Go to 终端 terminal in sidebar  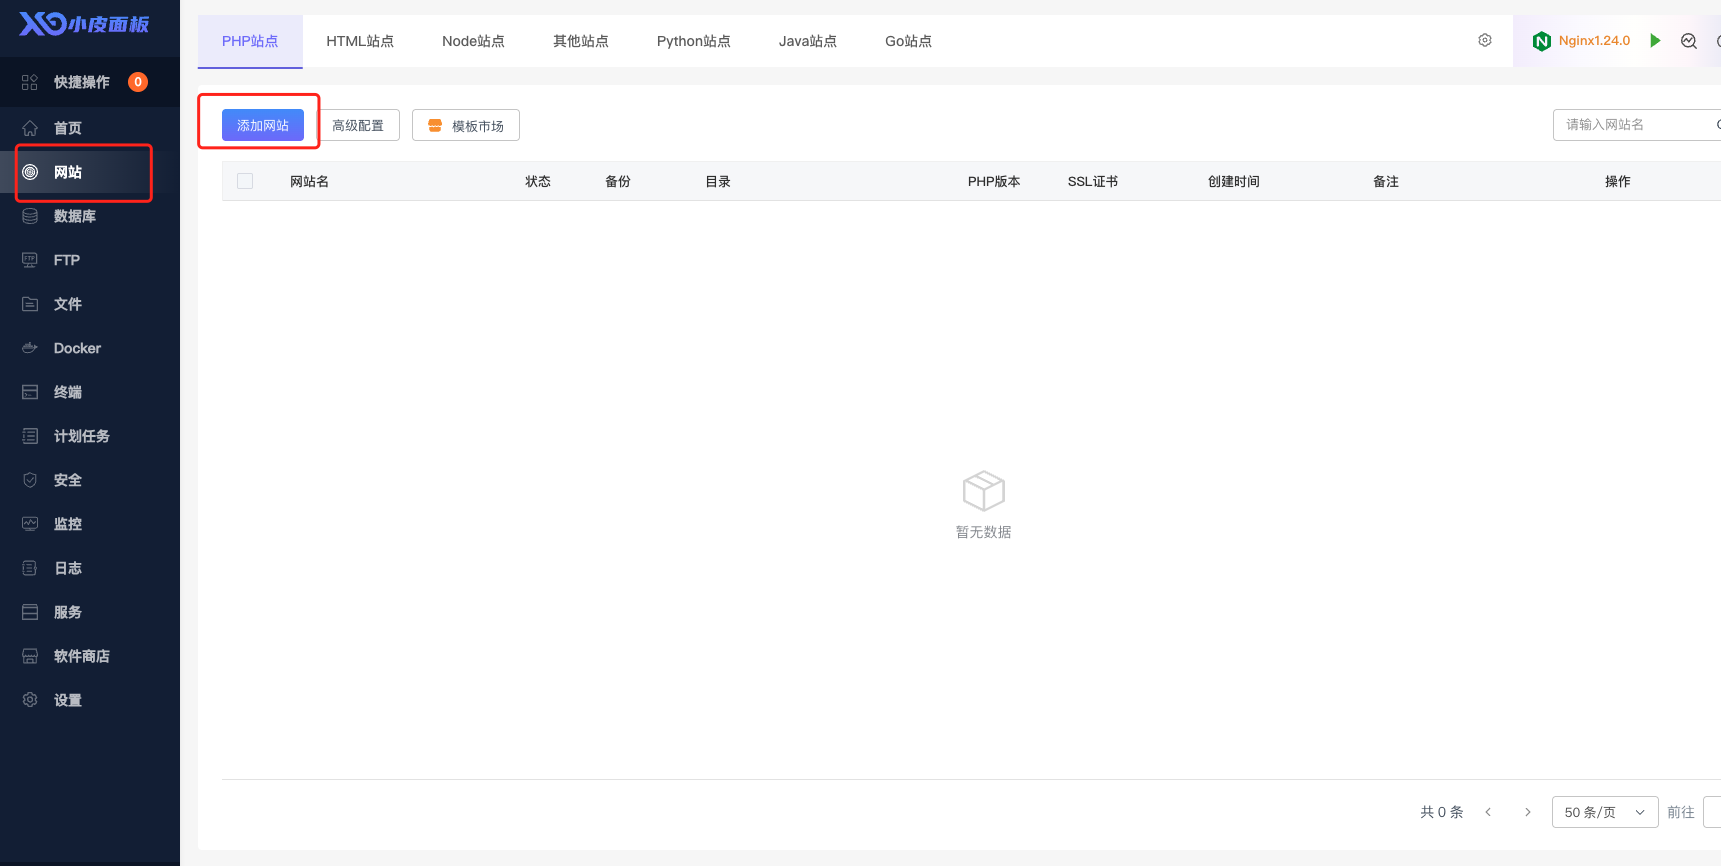tap(67, 392)
